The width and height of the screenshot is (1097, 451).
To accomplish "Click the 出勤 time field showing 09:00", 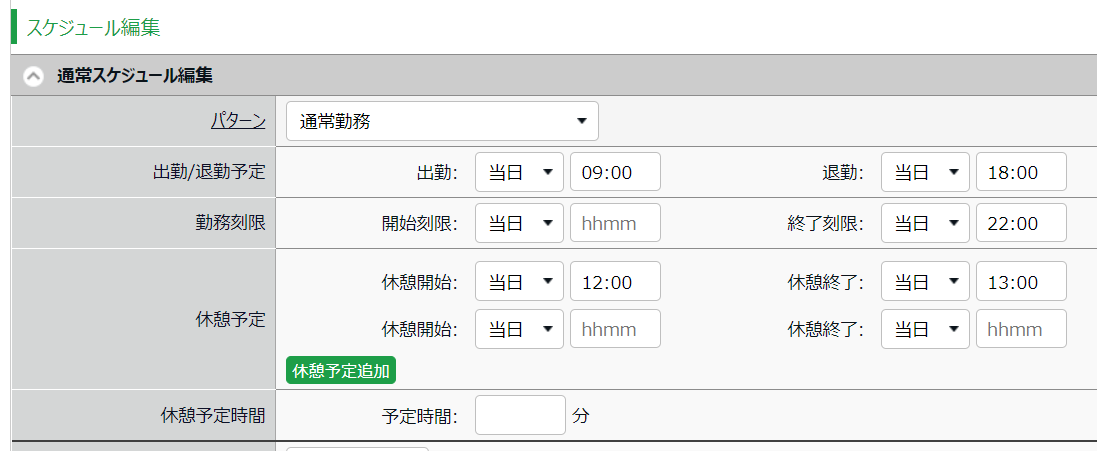I will [x=616, y=172].
